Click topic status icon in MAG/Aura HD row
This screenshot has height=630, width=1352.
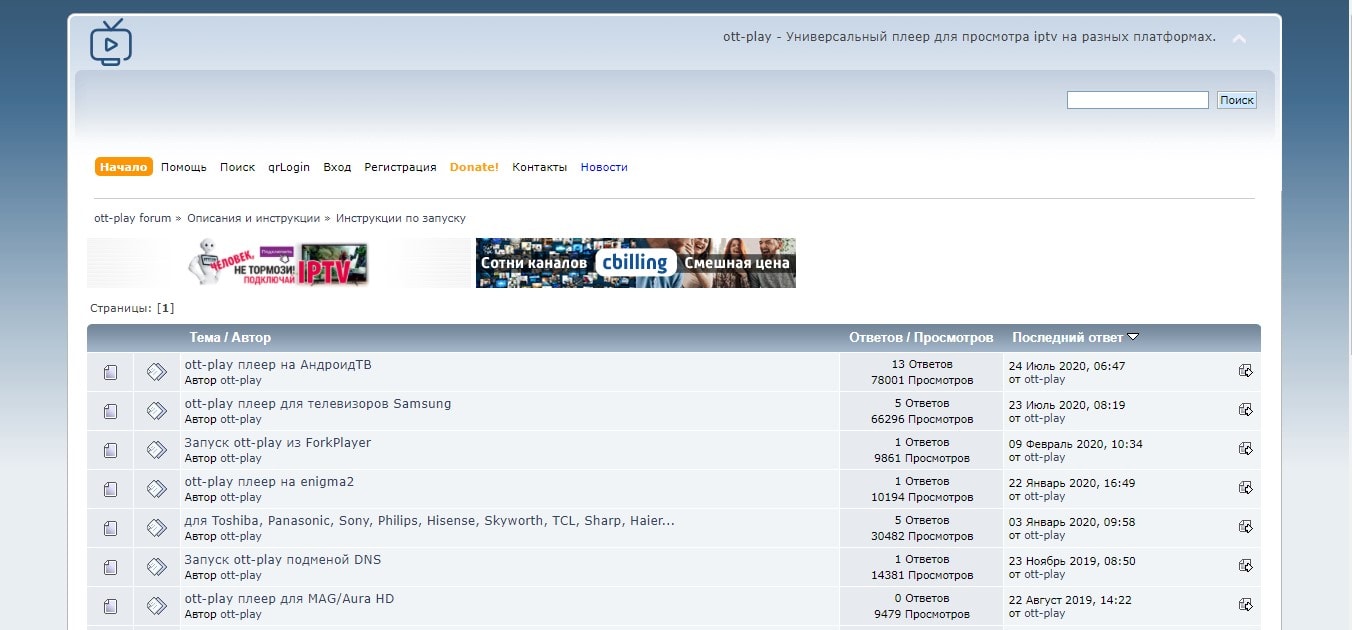(x=110, y=606)
